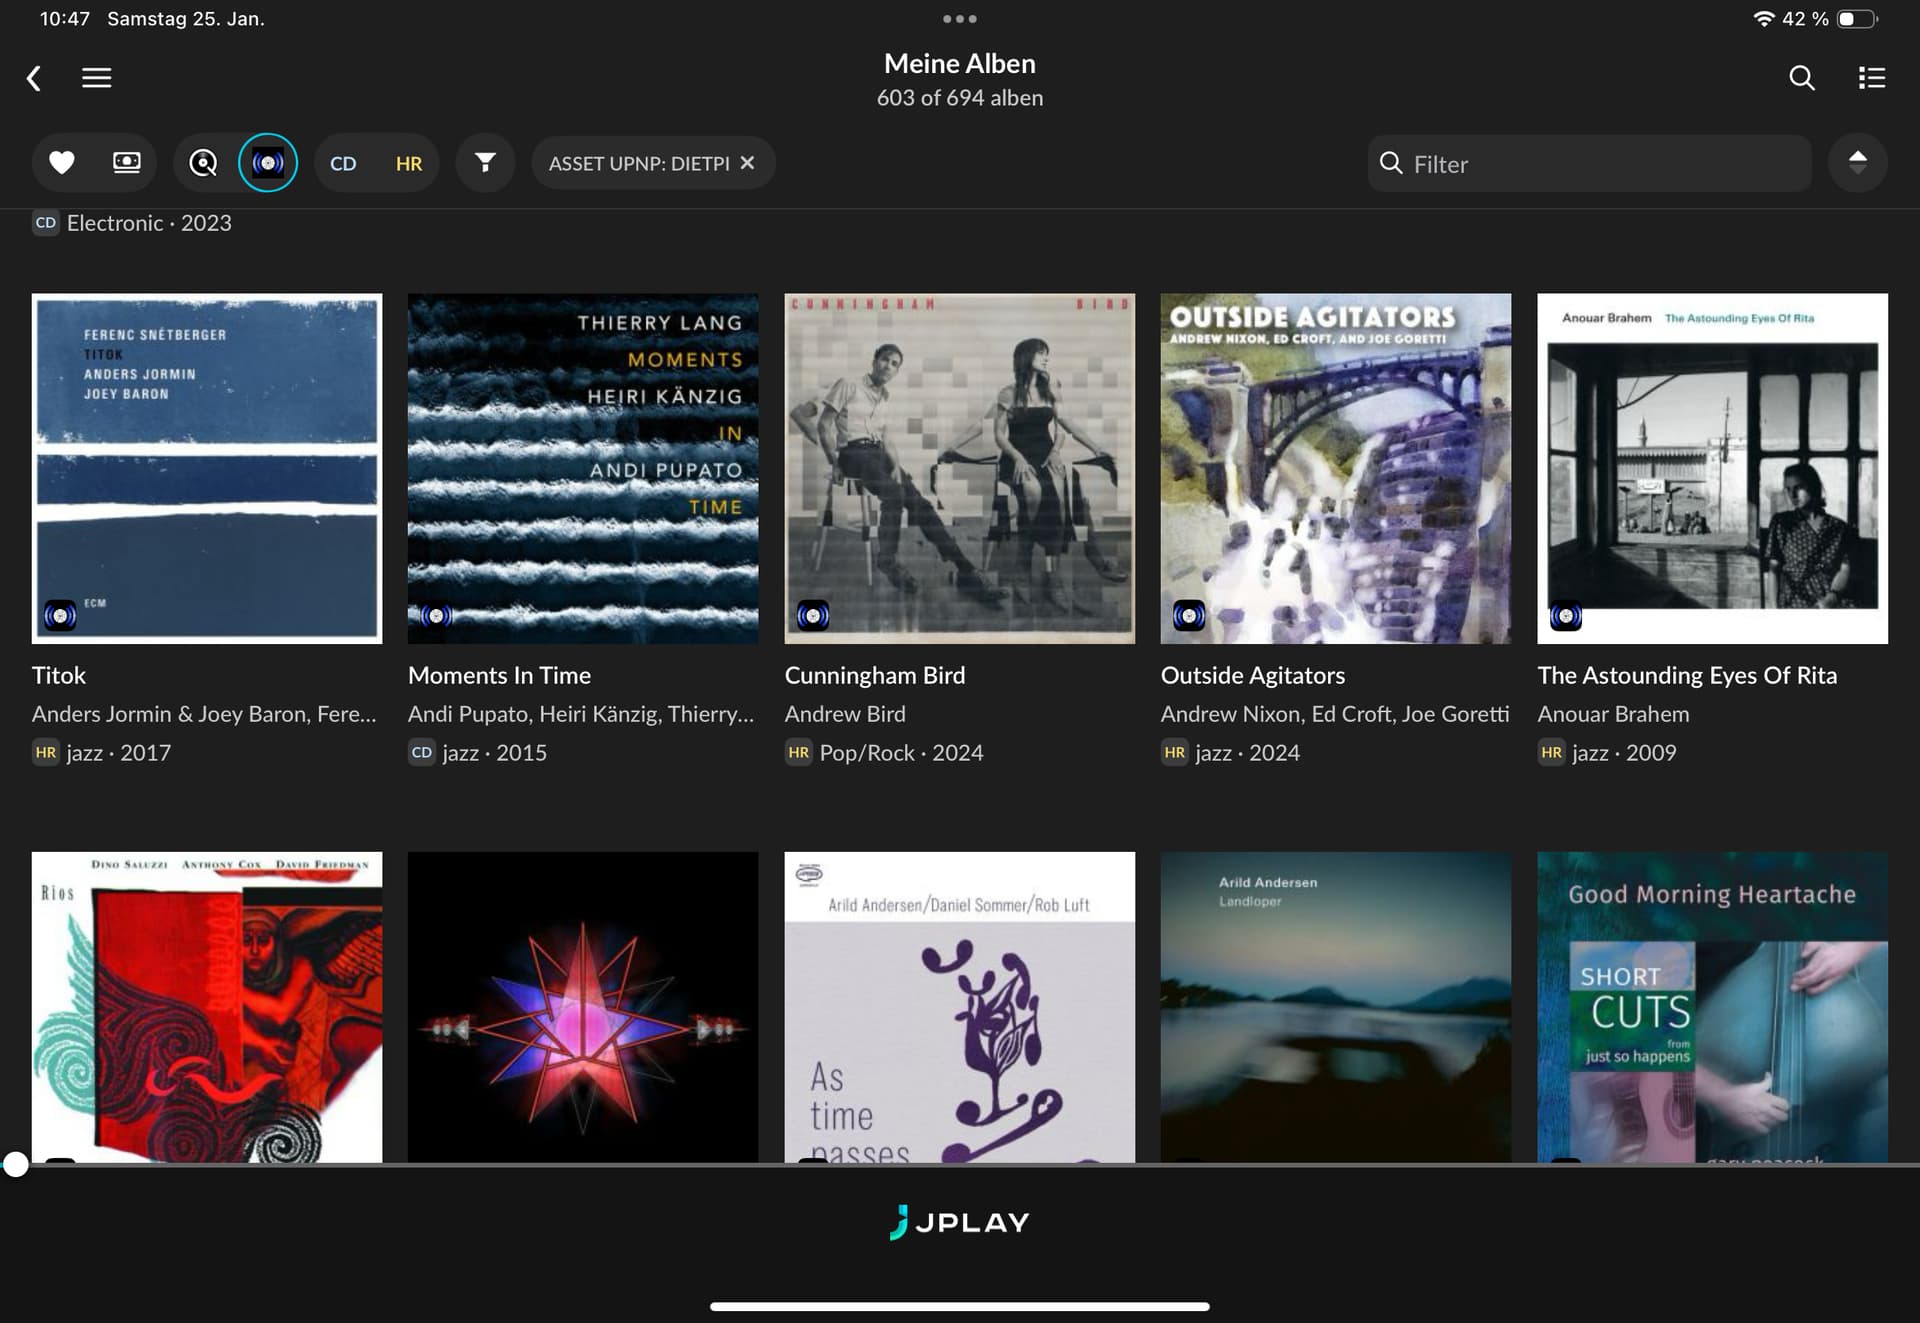Open the sort order selector

tap(1858, 163)
